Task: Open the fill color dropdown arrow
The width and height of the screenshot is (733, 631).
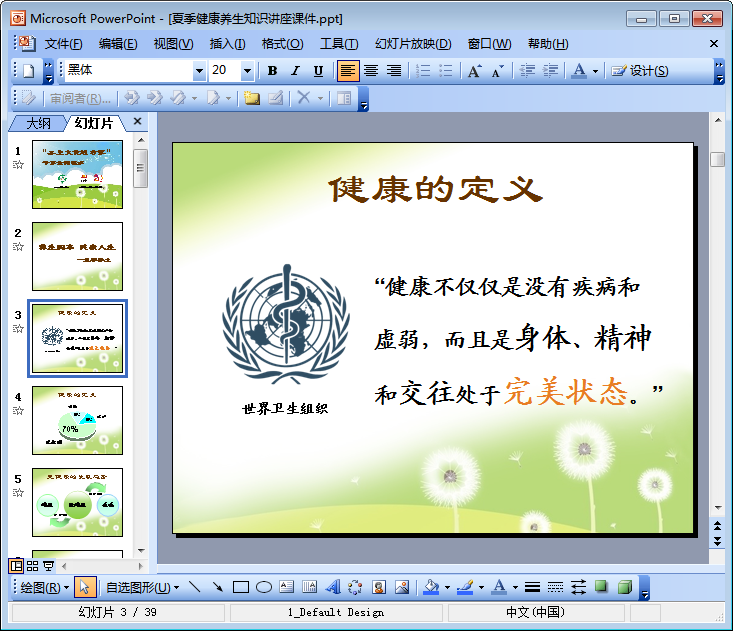Action: point(447,588)
